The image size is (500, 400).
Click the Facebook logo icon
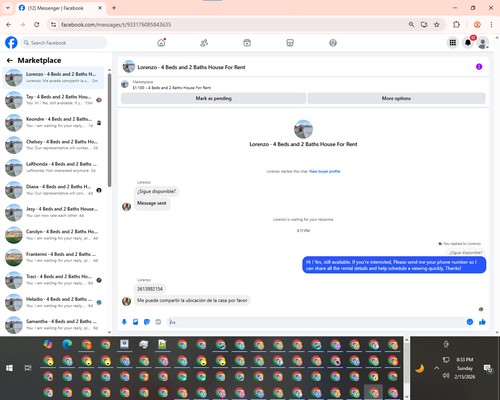11,43
